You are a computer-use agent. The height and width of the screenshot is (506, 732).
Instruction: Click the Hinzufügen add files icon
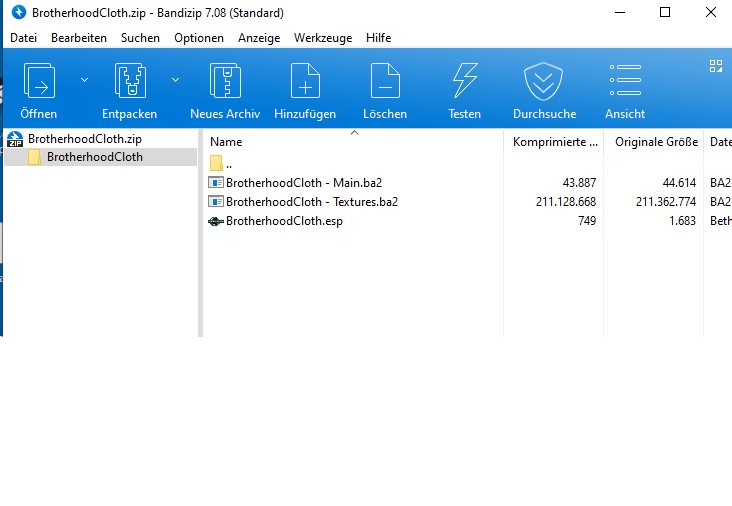305,81
